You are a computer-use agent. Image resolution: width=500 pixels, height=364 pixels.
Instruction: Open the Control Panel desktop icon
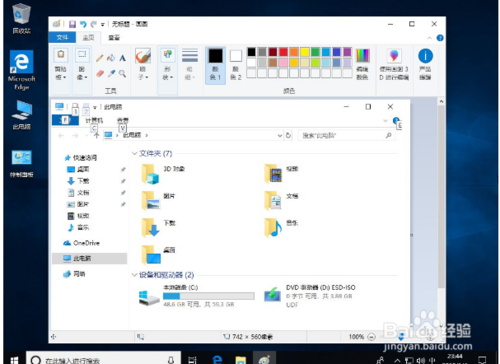[22, 163]
